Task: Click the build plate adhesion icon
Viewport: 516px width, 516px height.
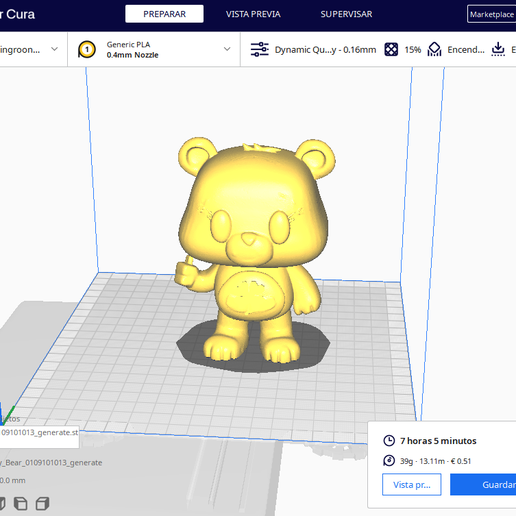Action: click(498, 49)
